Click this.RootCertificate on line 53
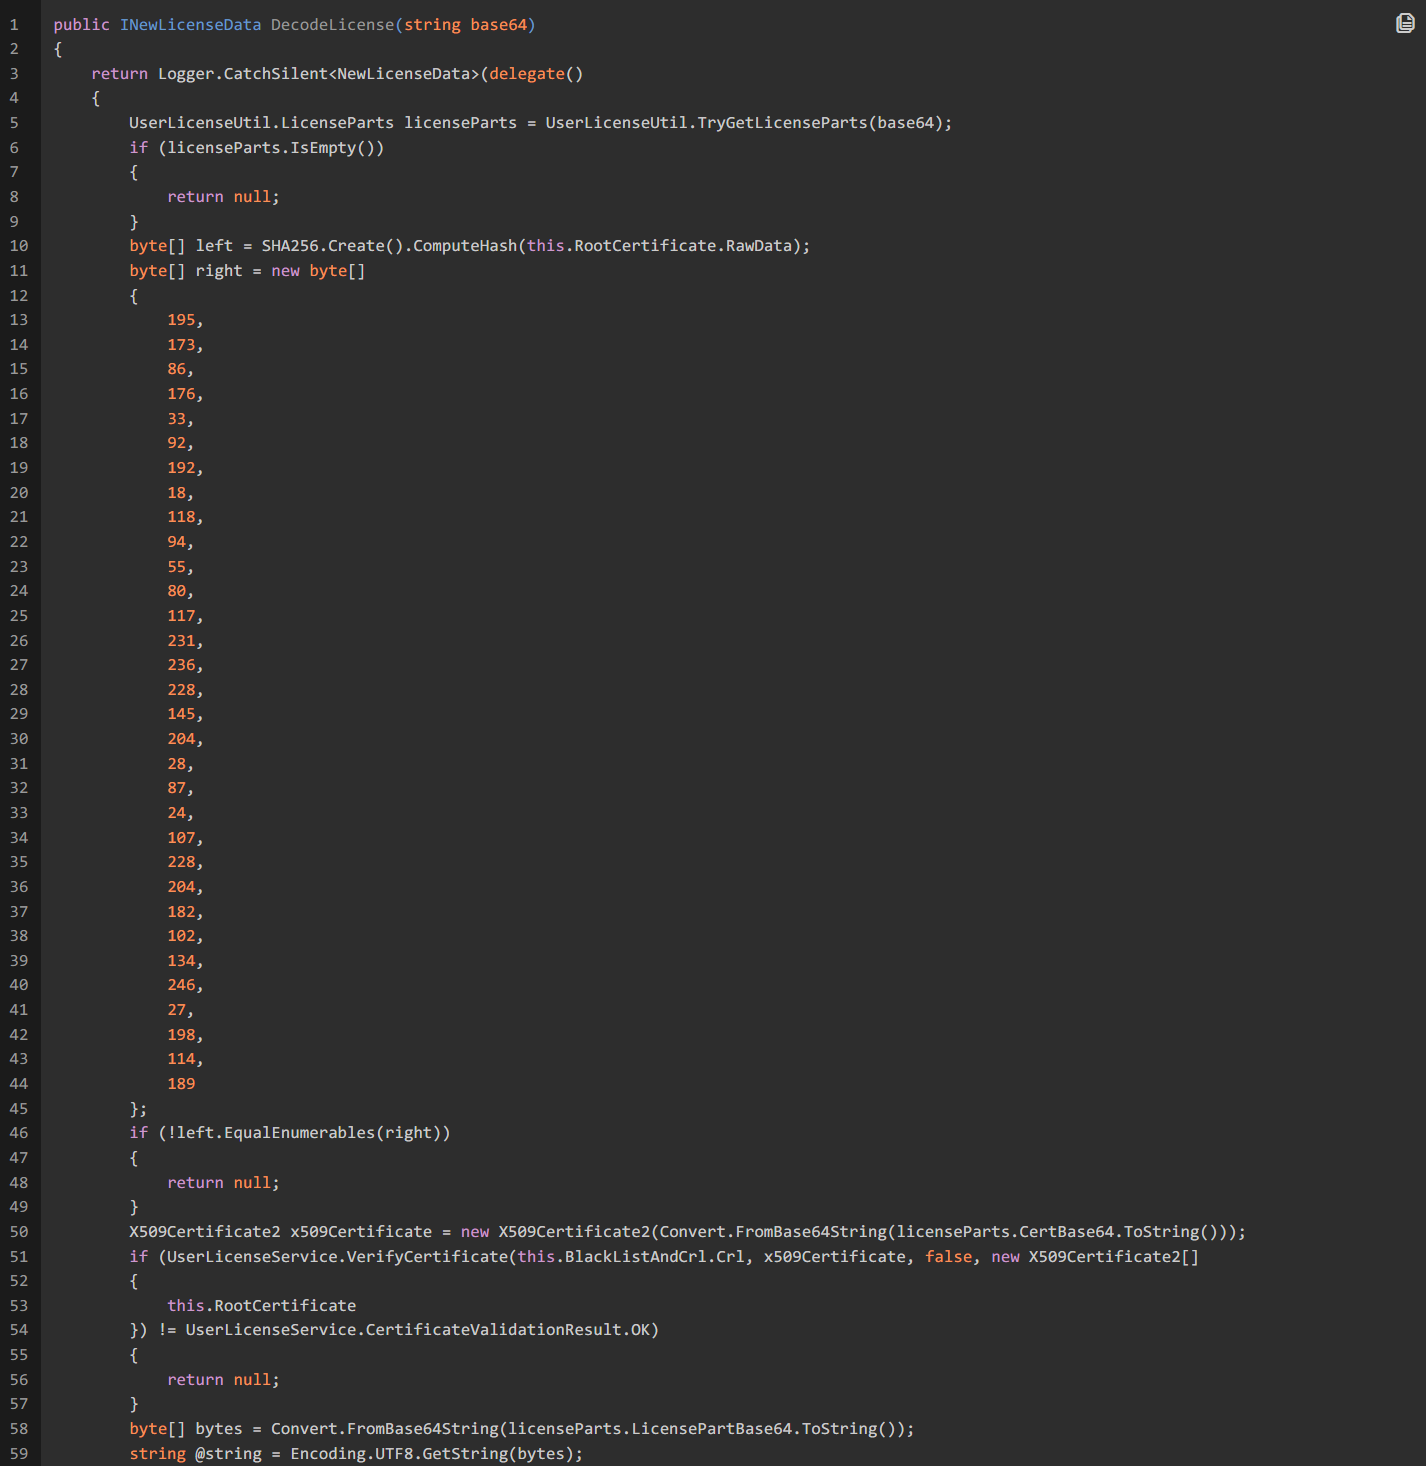The image size is (1426, 1466). (261, 1306)
